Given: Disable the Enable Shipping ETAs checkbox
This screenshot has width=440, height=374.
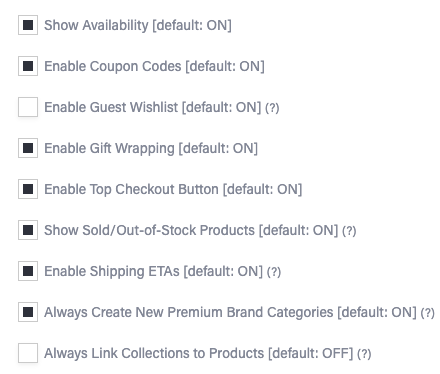Looking at the screenshot, I should coord(28,271).
